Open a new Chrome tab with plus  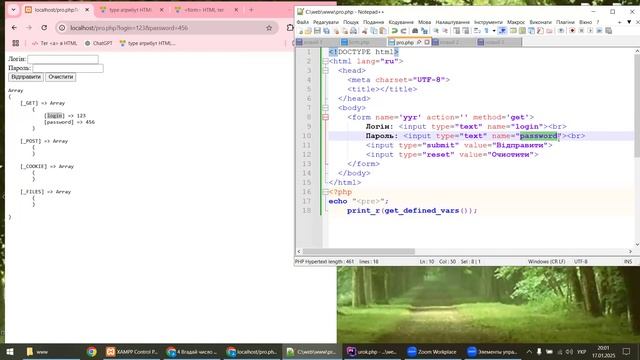coord(251,10)
